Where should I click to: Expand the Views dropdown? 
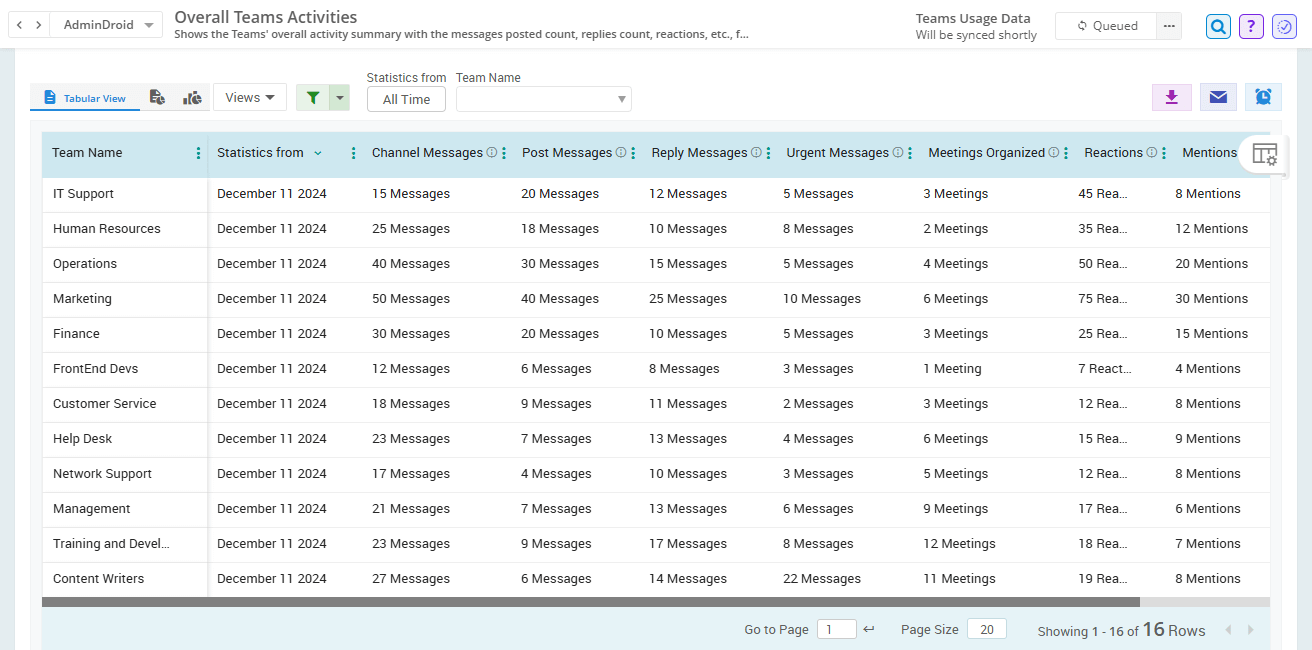249,96
